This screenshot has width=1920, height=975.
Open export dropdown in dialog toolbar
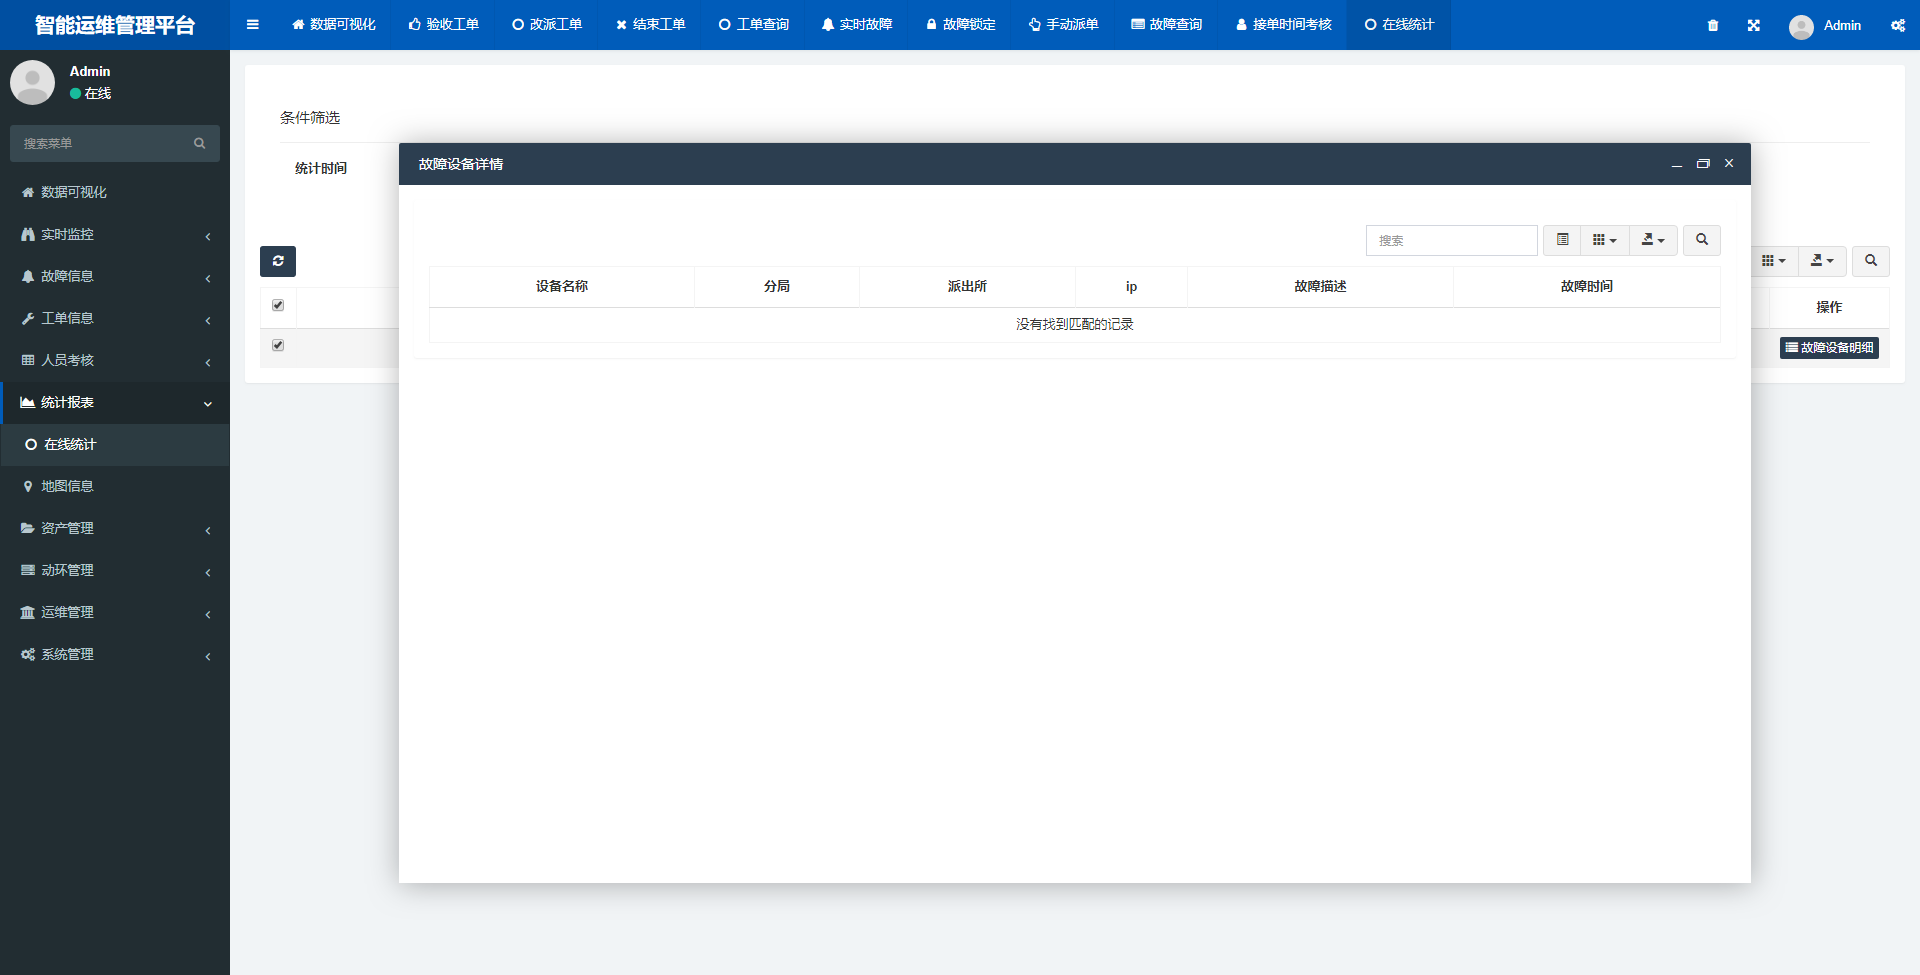(x=1653, y=240)
